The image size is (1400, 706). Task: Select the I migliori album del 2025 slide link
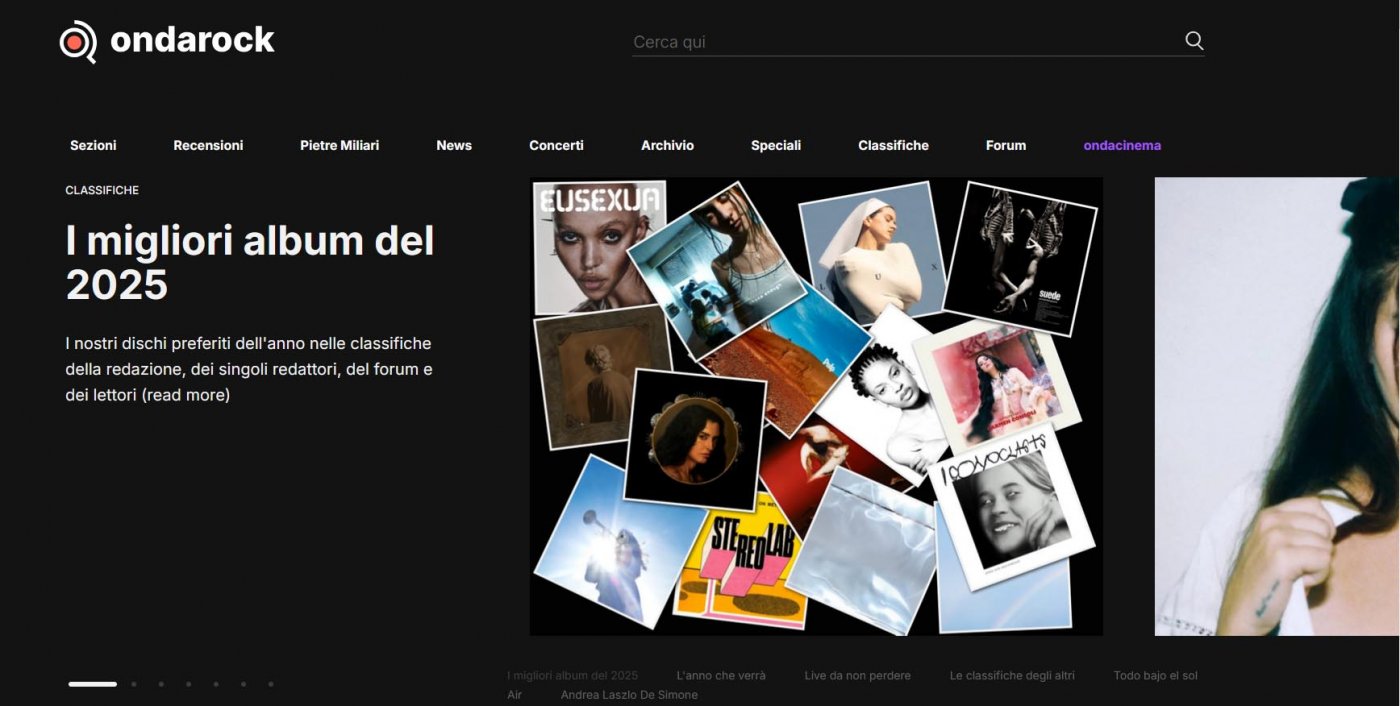click(x=572, y=676)
